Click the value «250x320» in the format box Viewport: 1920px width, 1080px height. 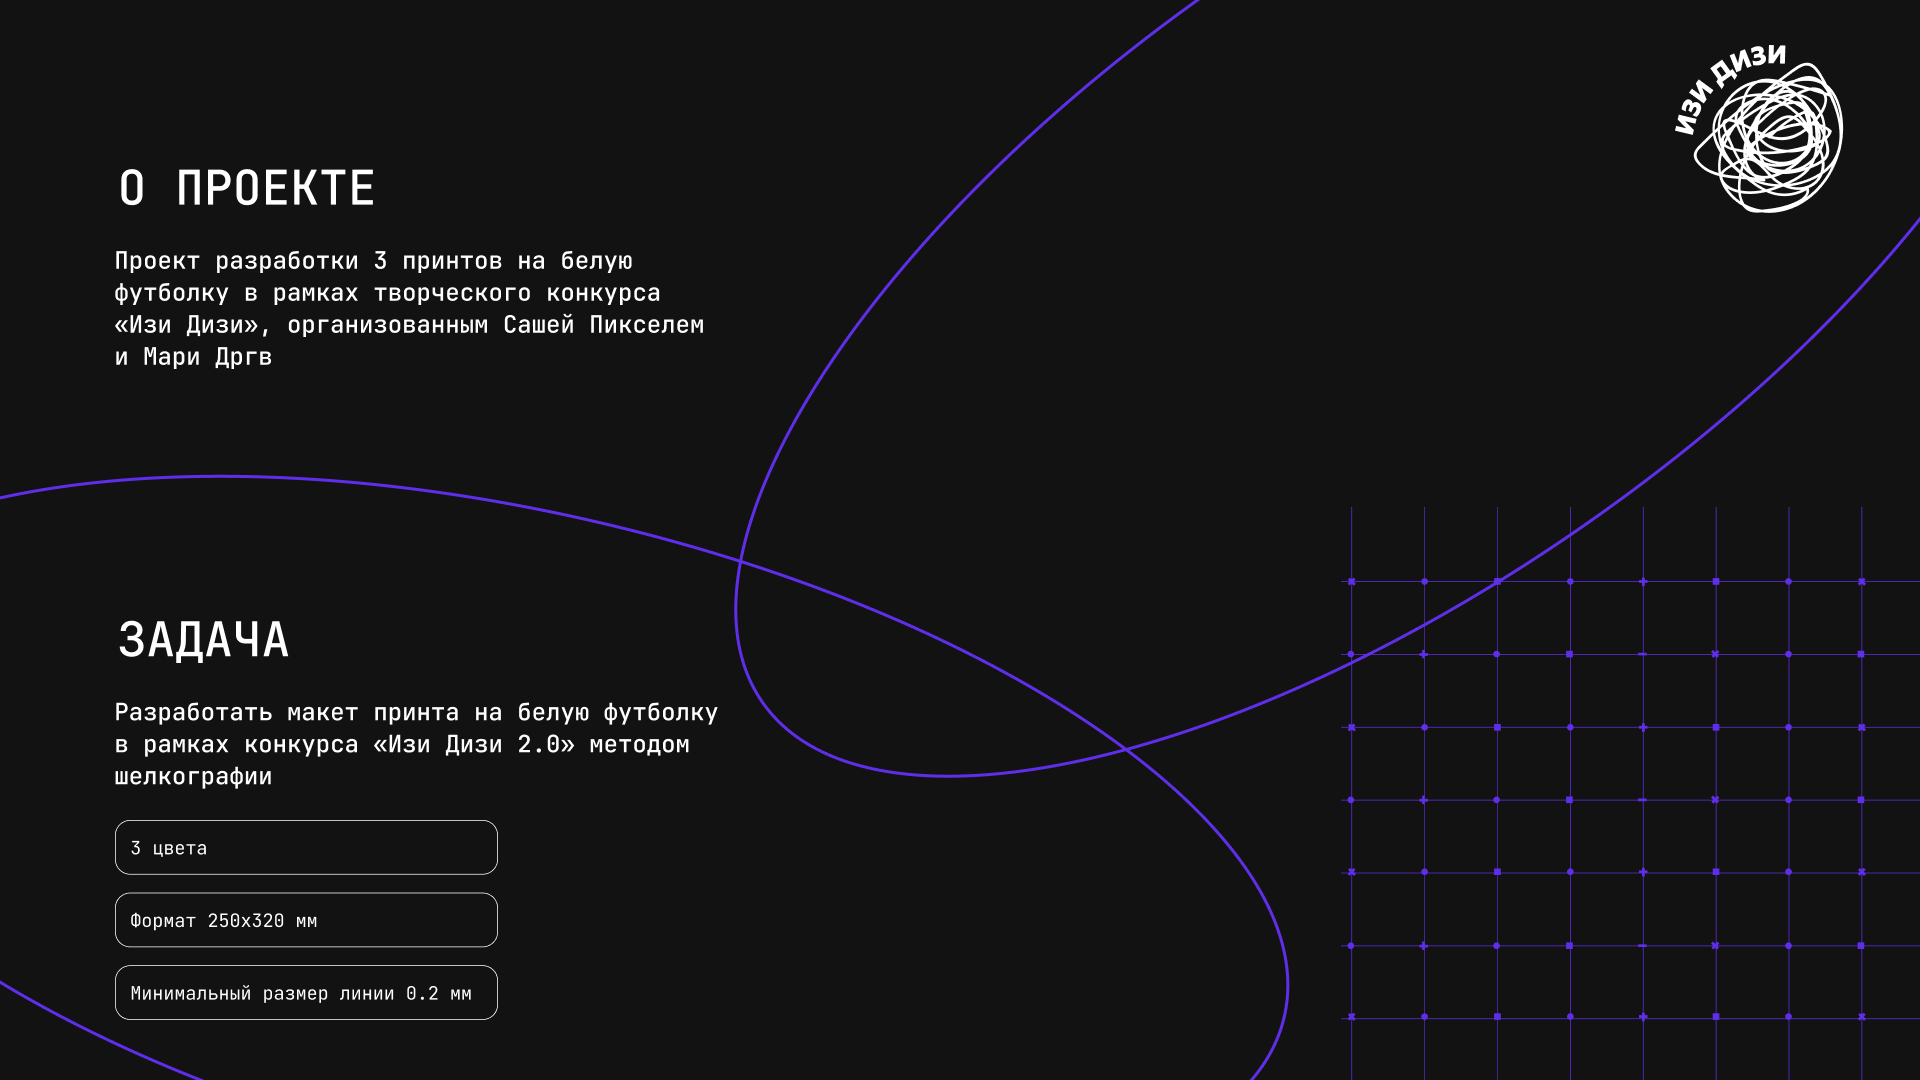pyautogui.click(x=245, y=921)
